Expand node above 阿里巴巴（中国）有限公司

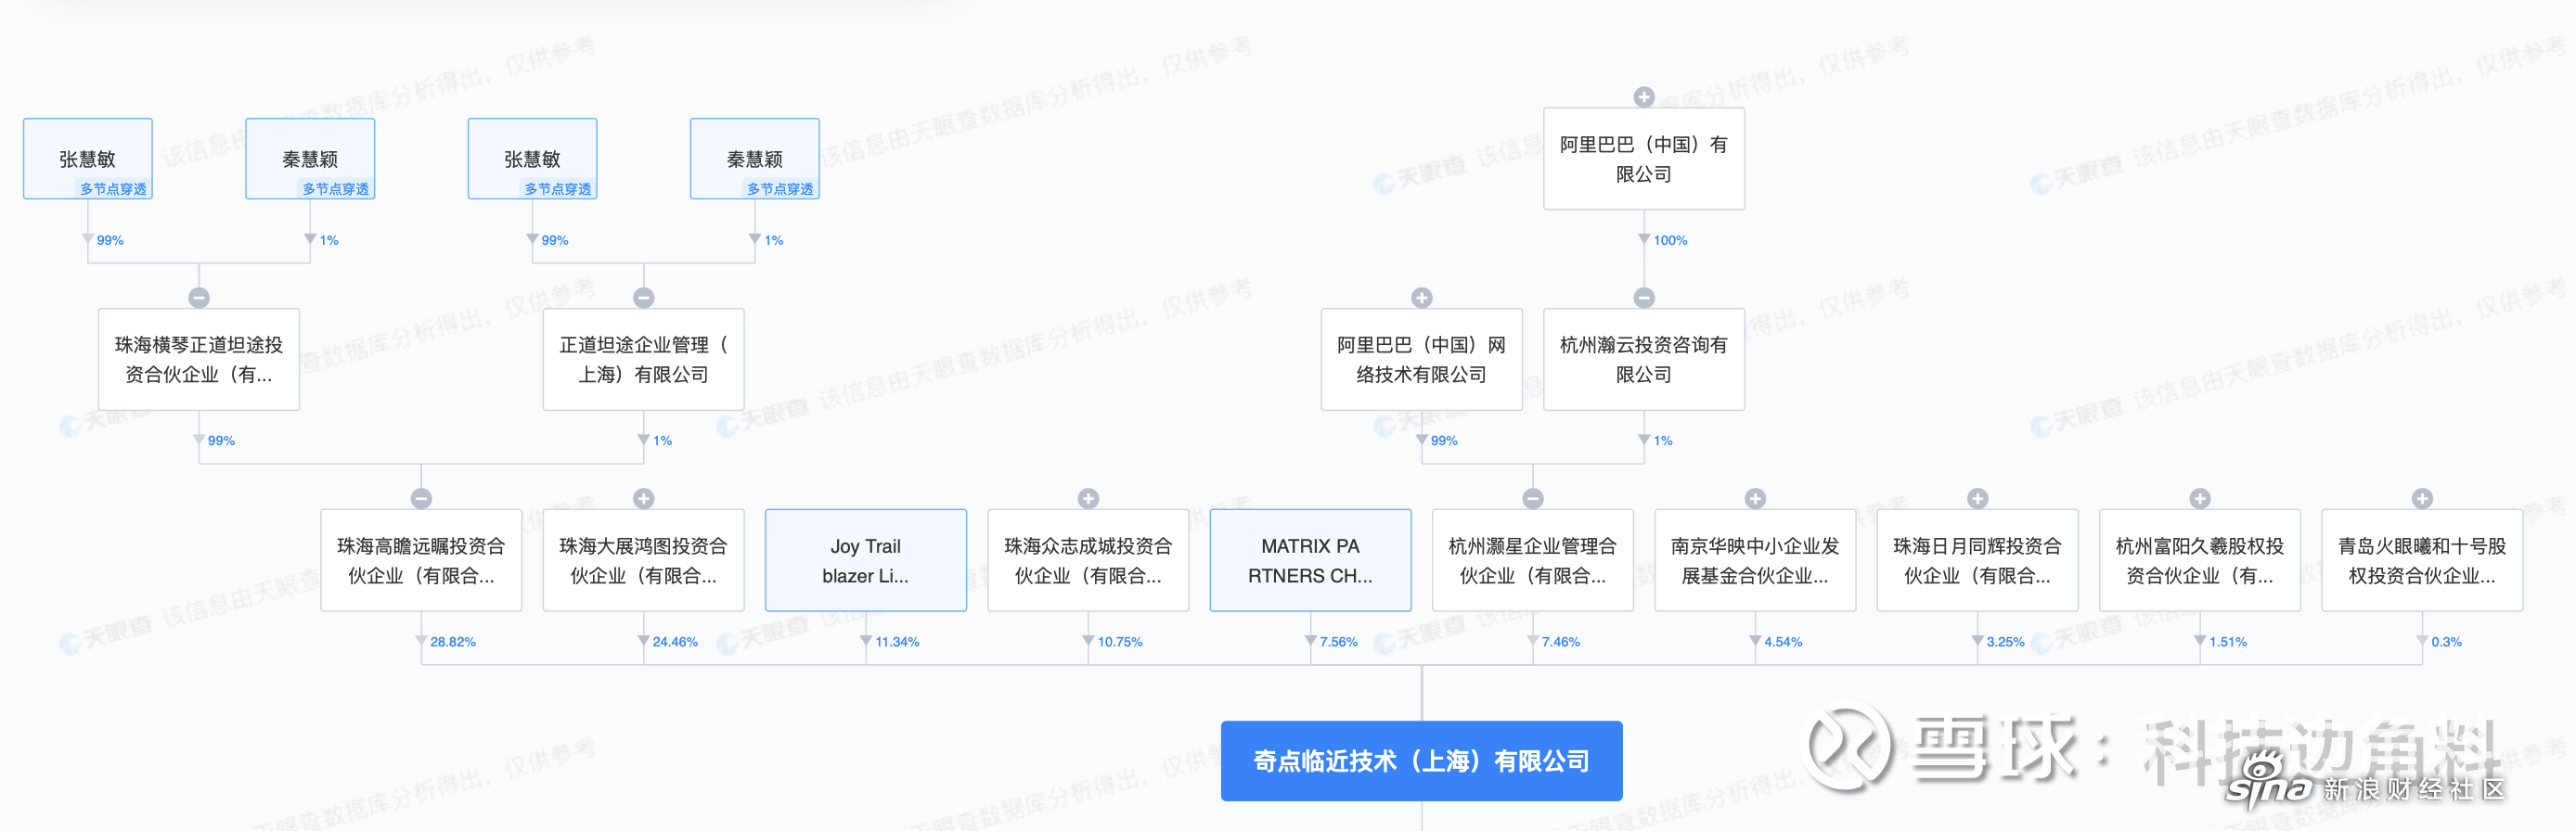(x=1643, y=97)
